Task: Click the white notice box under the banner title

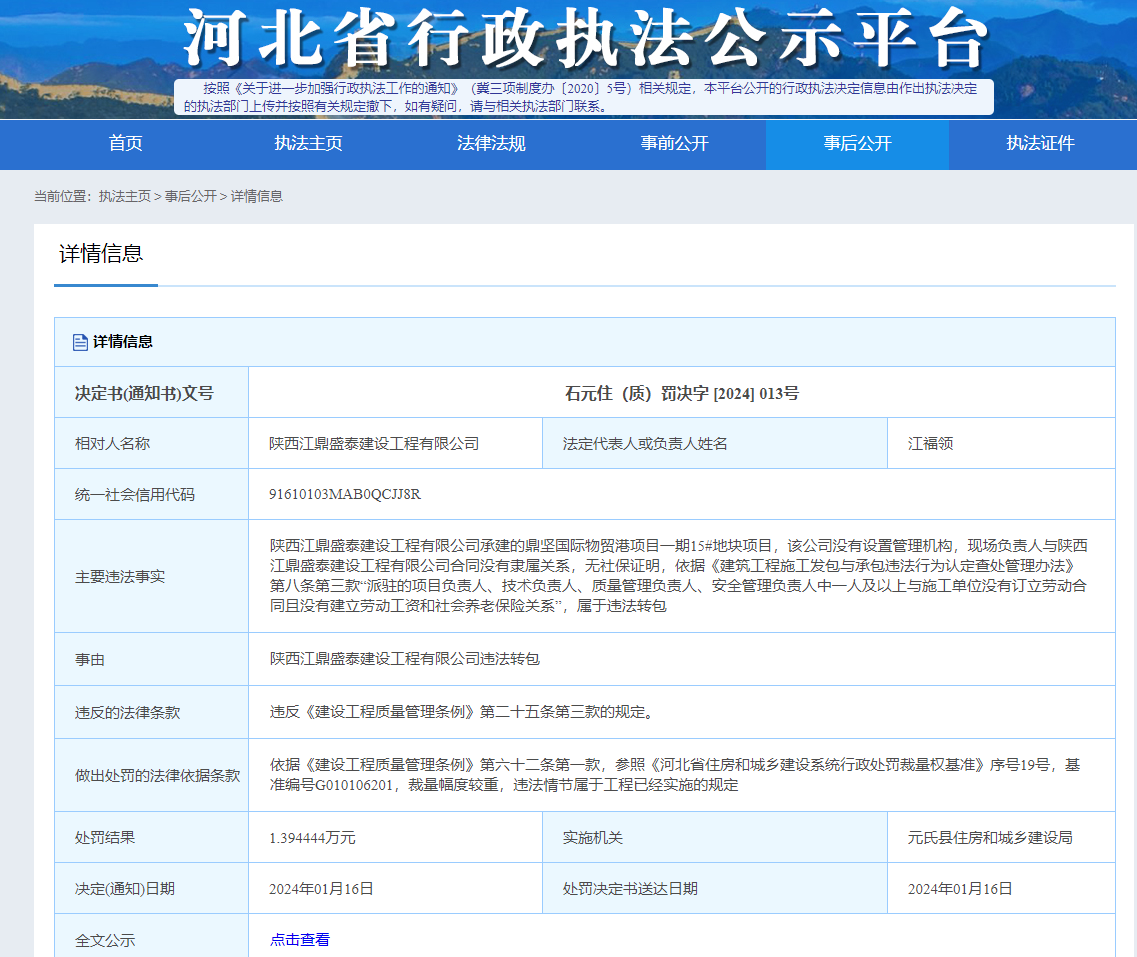Action: pyautogui.click(x=583, y=97)
